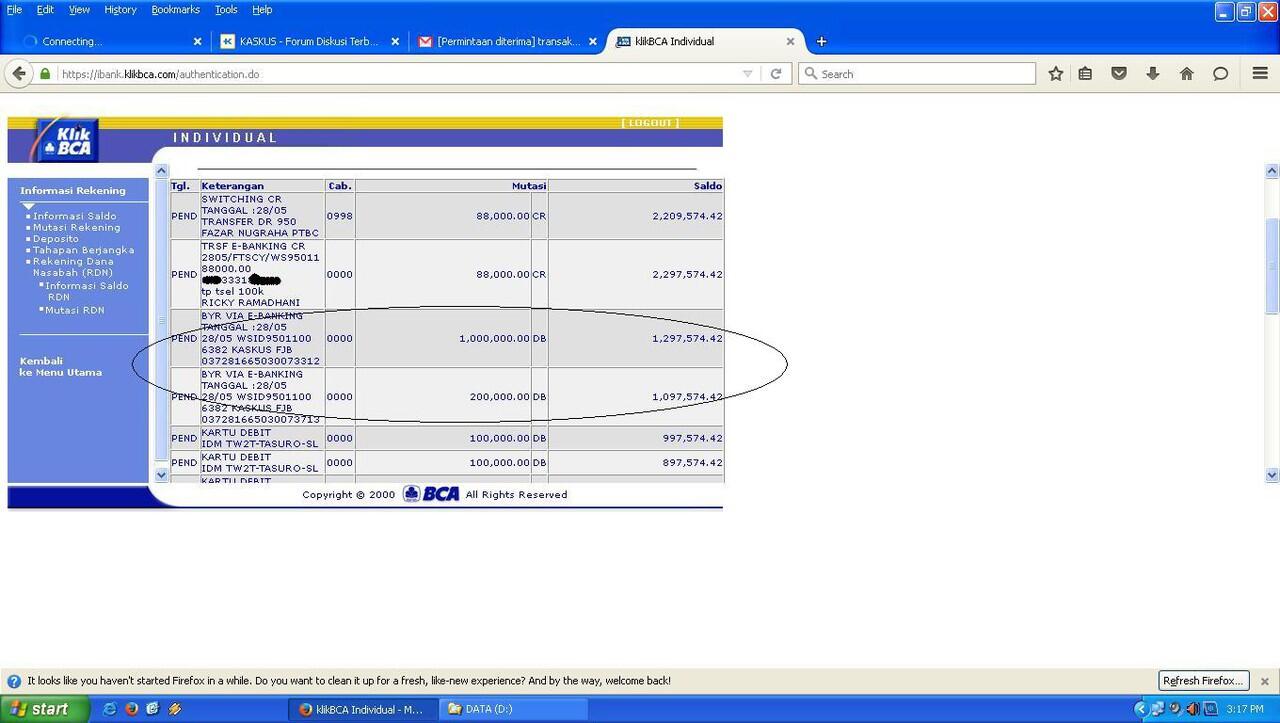The width and height of the screenshot is (1280, 723).
Task: Focus the URL address bar
Action: pyautogui.click(x=400, y=74)
